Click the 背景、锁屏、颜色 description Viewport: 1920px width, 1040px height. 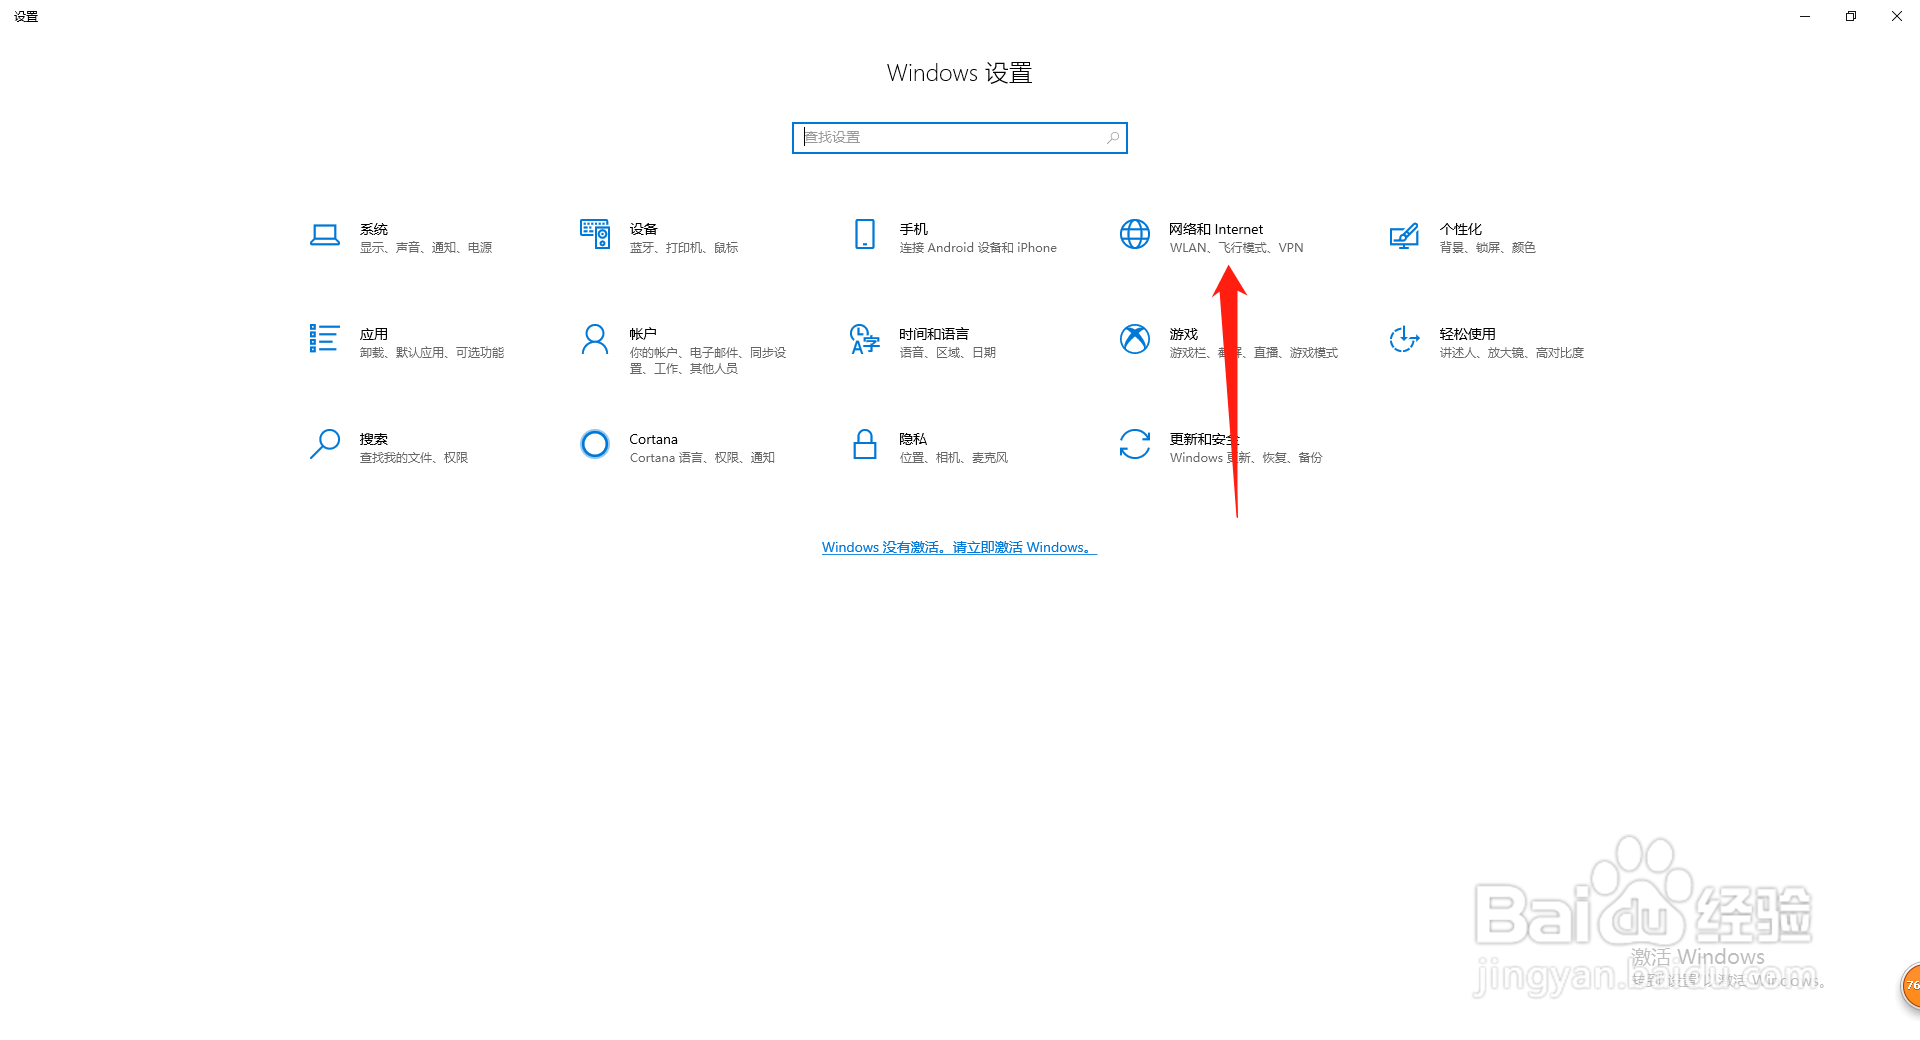(x=1488, y=248)
